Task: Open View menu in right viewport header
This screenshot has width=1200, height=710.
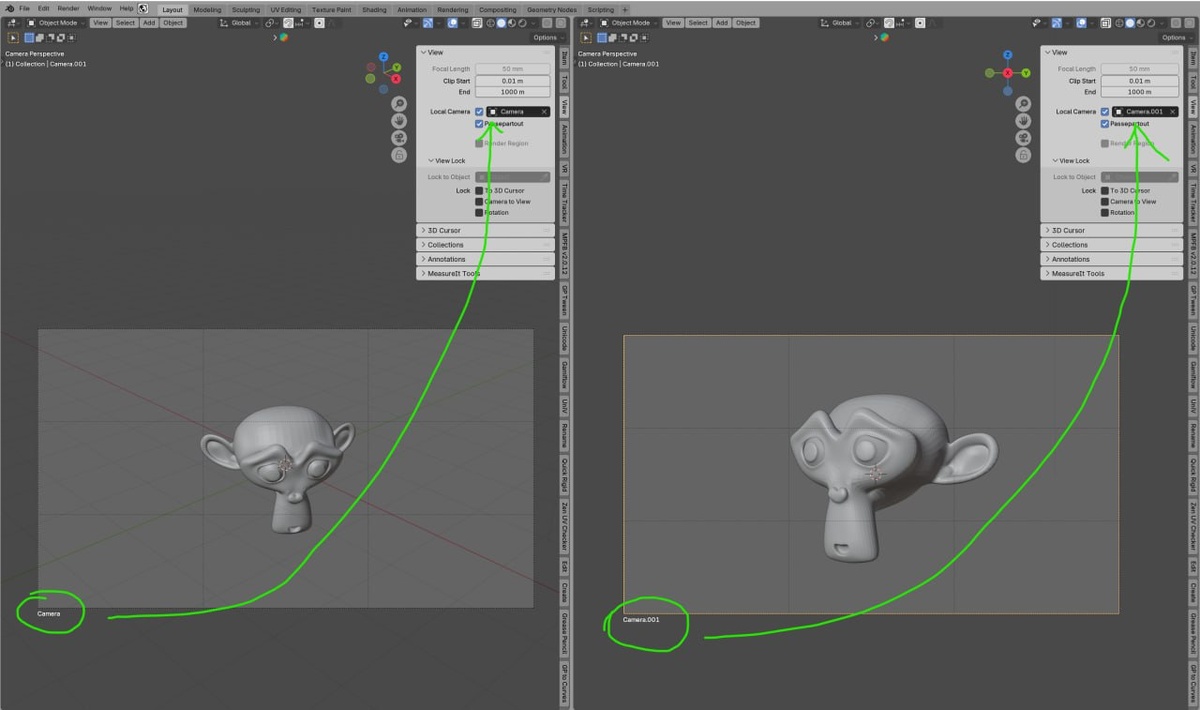Action: pos(673,22)
